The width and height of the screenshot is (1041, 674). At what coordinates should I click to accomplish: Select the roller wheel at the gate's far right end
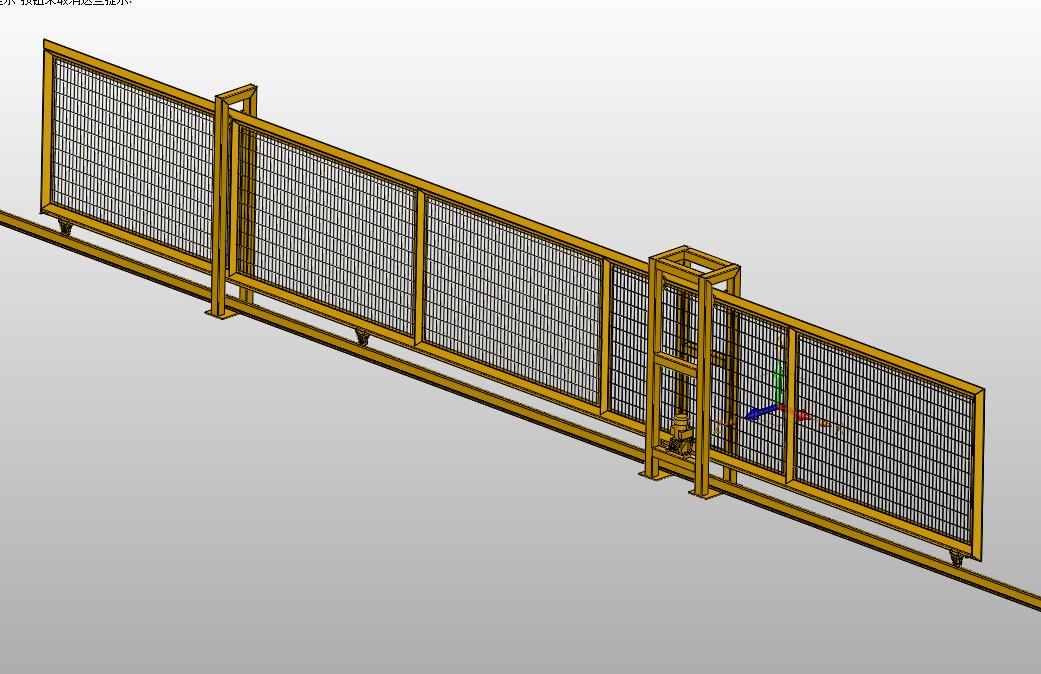956,558
